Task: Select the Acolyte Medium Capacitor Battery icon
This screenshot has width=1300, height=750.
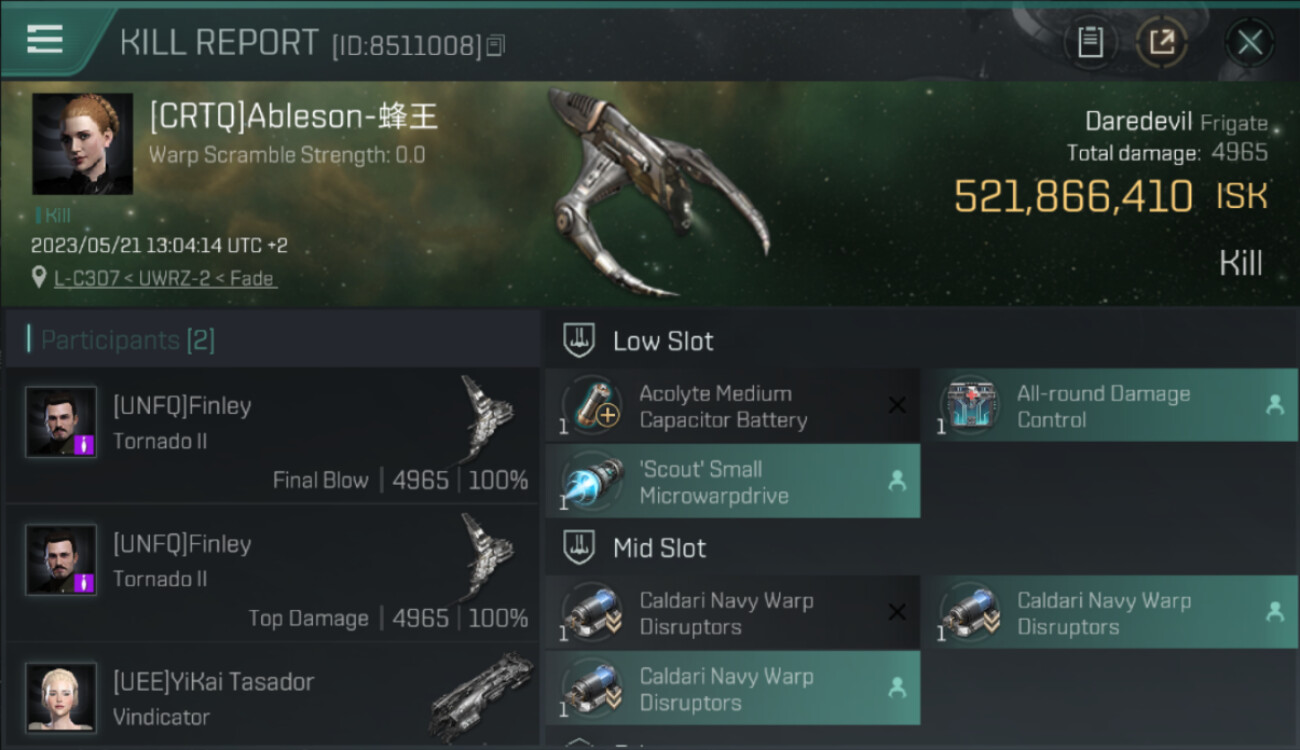Action: [591, 405]
